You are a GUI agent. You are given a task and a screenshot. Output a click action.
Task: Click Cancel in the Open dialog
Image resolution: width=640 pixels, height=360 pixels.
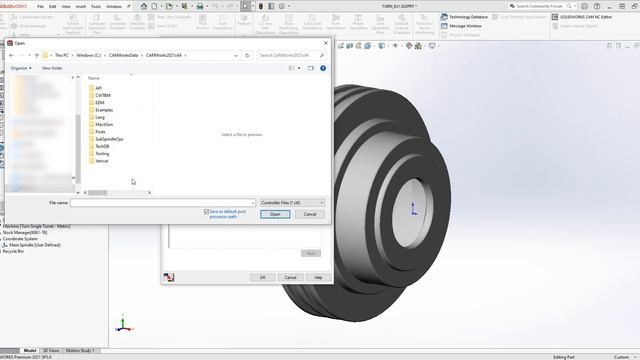pyautogui.click(x=310, y=214)
